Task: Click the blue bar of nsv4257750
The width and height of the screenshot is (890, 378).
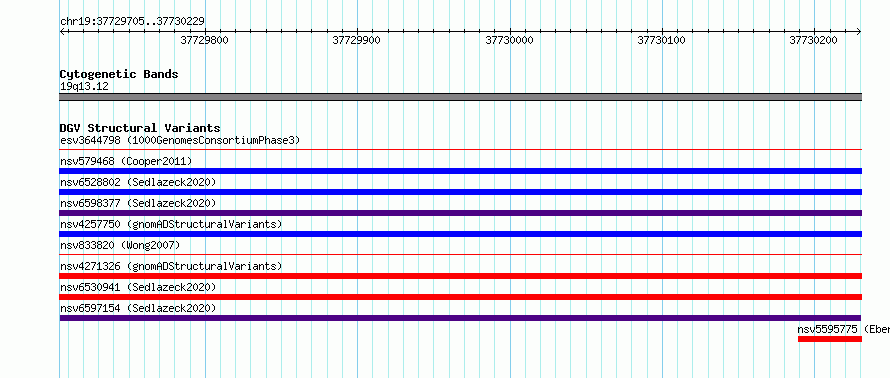Action: click(x=461, y=234)
